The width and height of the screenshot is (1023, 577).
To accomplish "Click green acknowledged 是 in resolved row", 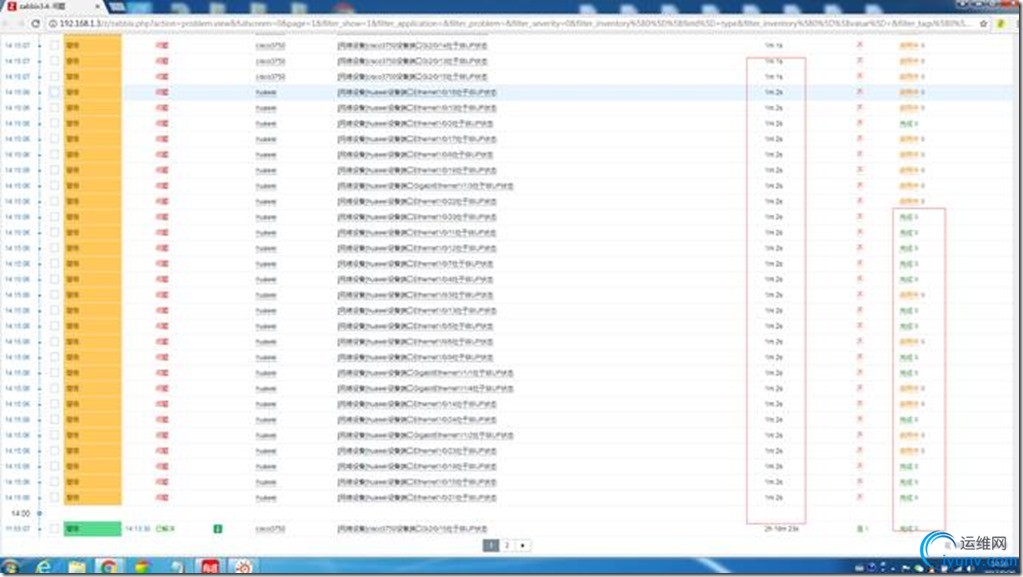I will click(860, 529).
